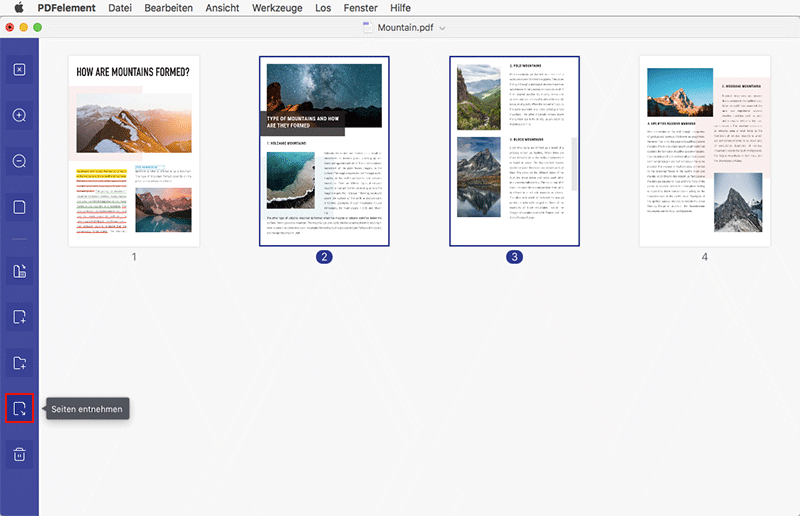This screenshot has height=516, width=800.
Task: Delete selected pages with trash icon
Action: [x=19, y=454]
